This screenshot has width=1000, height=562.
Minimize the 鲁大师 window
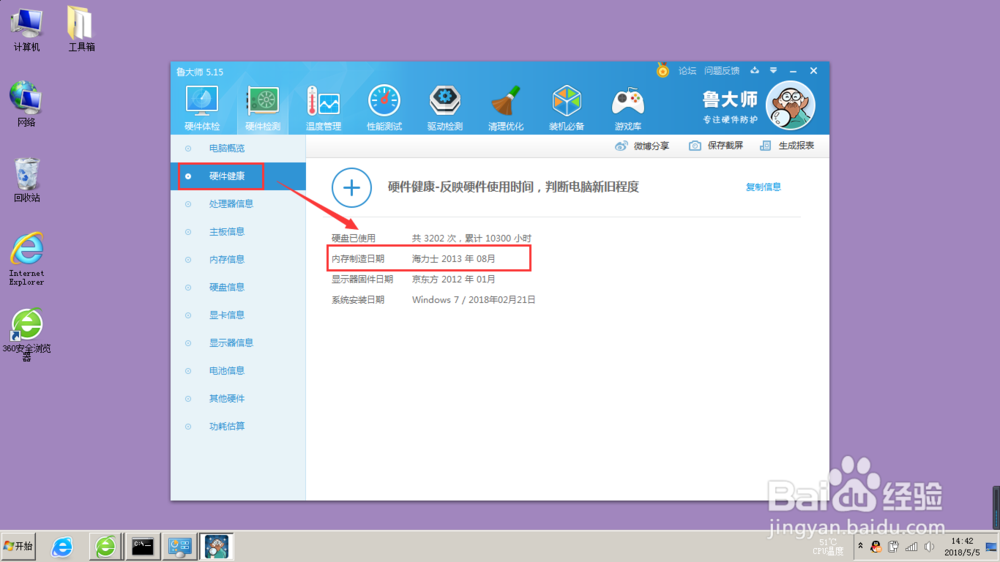[793, 71]
